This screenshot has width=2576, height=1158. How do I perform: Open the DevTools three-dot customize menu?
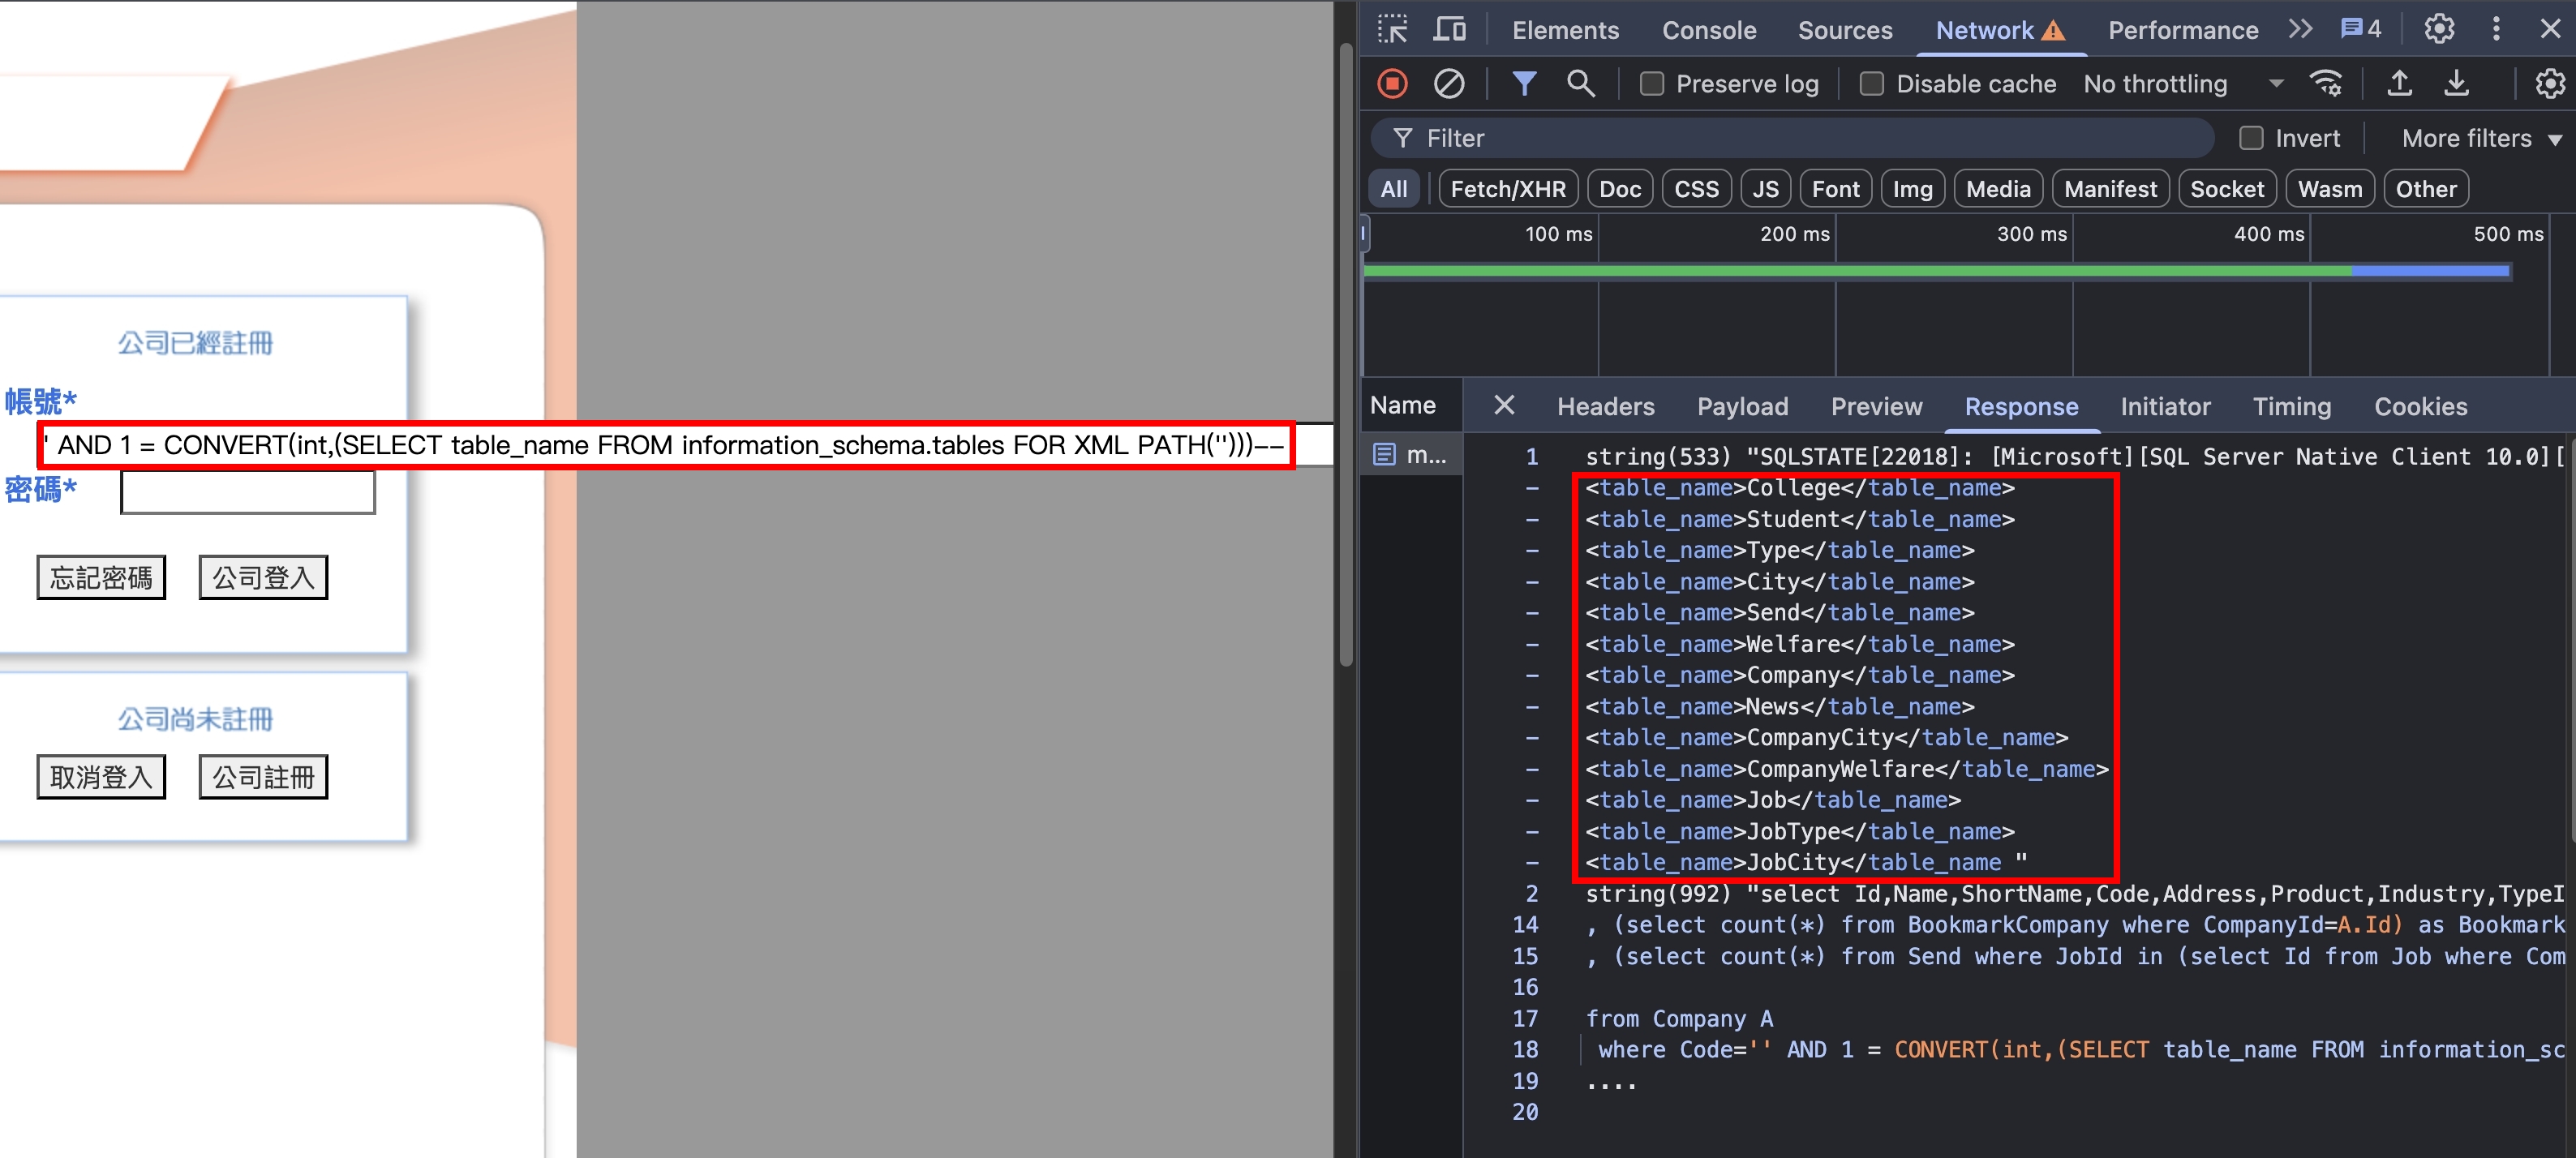(x=2496, y=30)
